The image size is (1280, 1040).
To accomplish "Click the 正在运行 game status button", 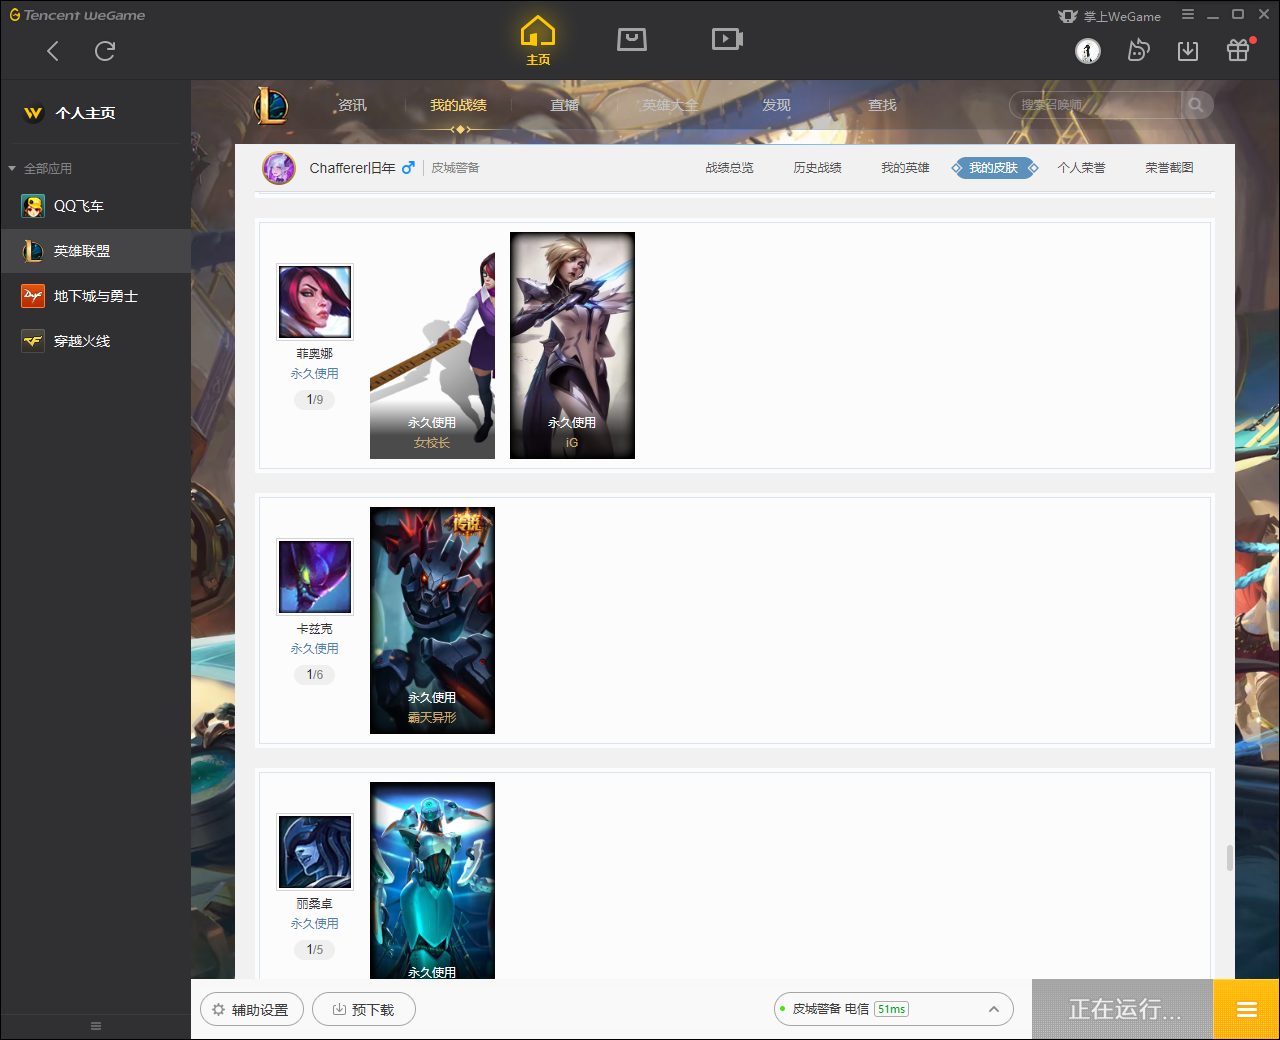I will click(x=1123, y=1010).
